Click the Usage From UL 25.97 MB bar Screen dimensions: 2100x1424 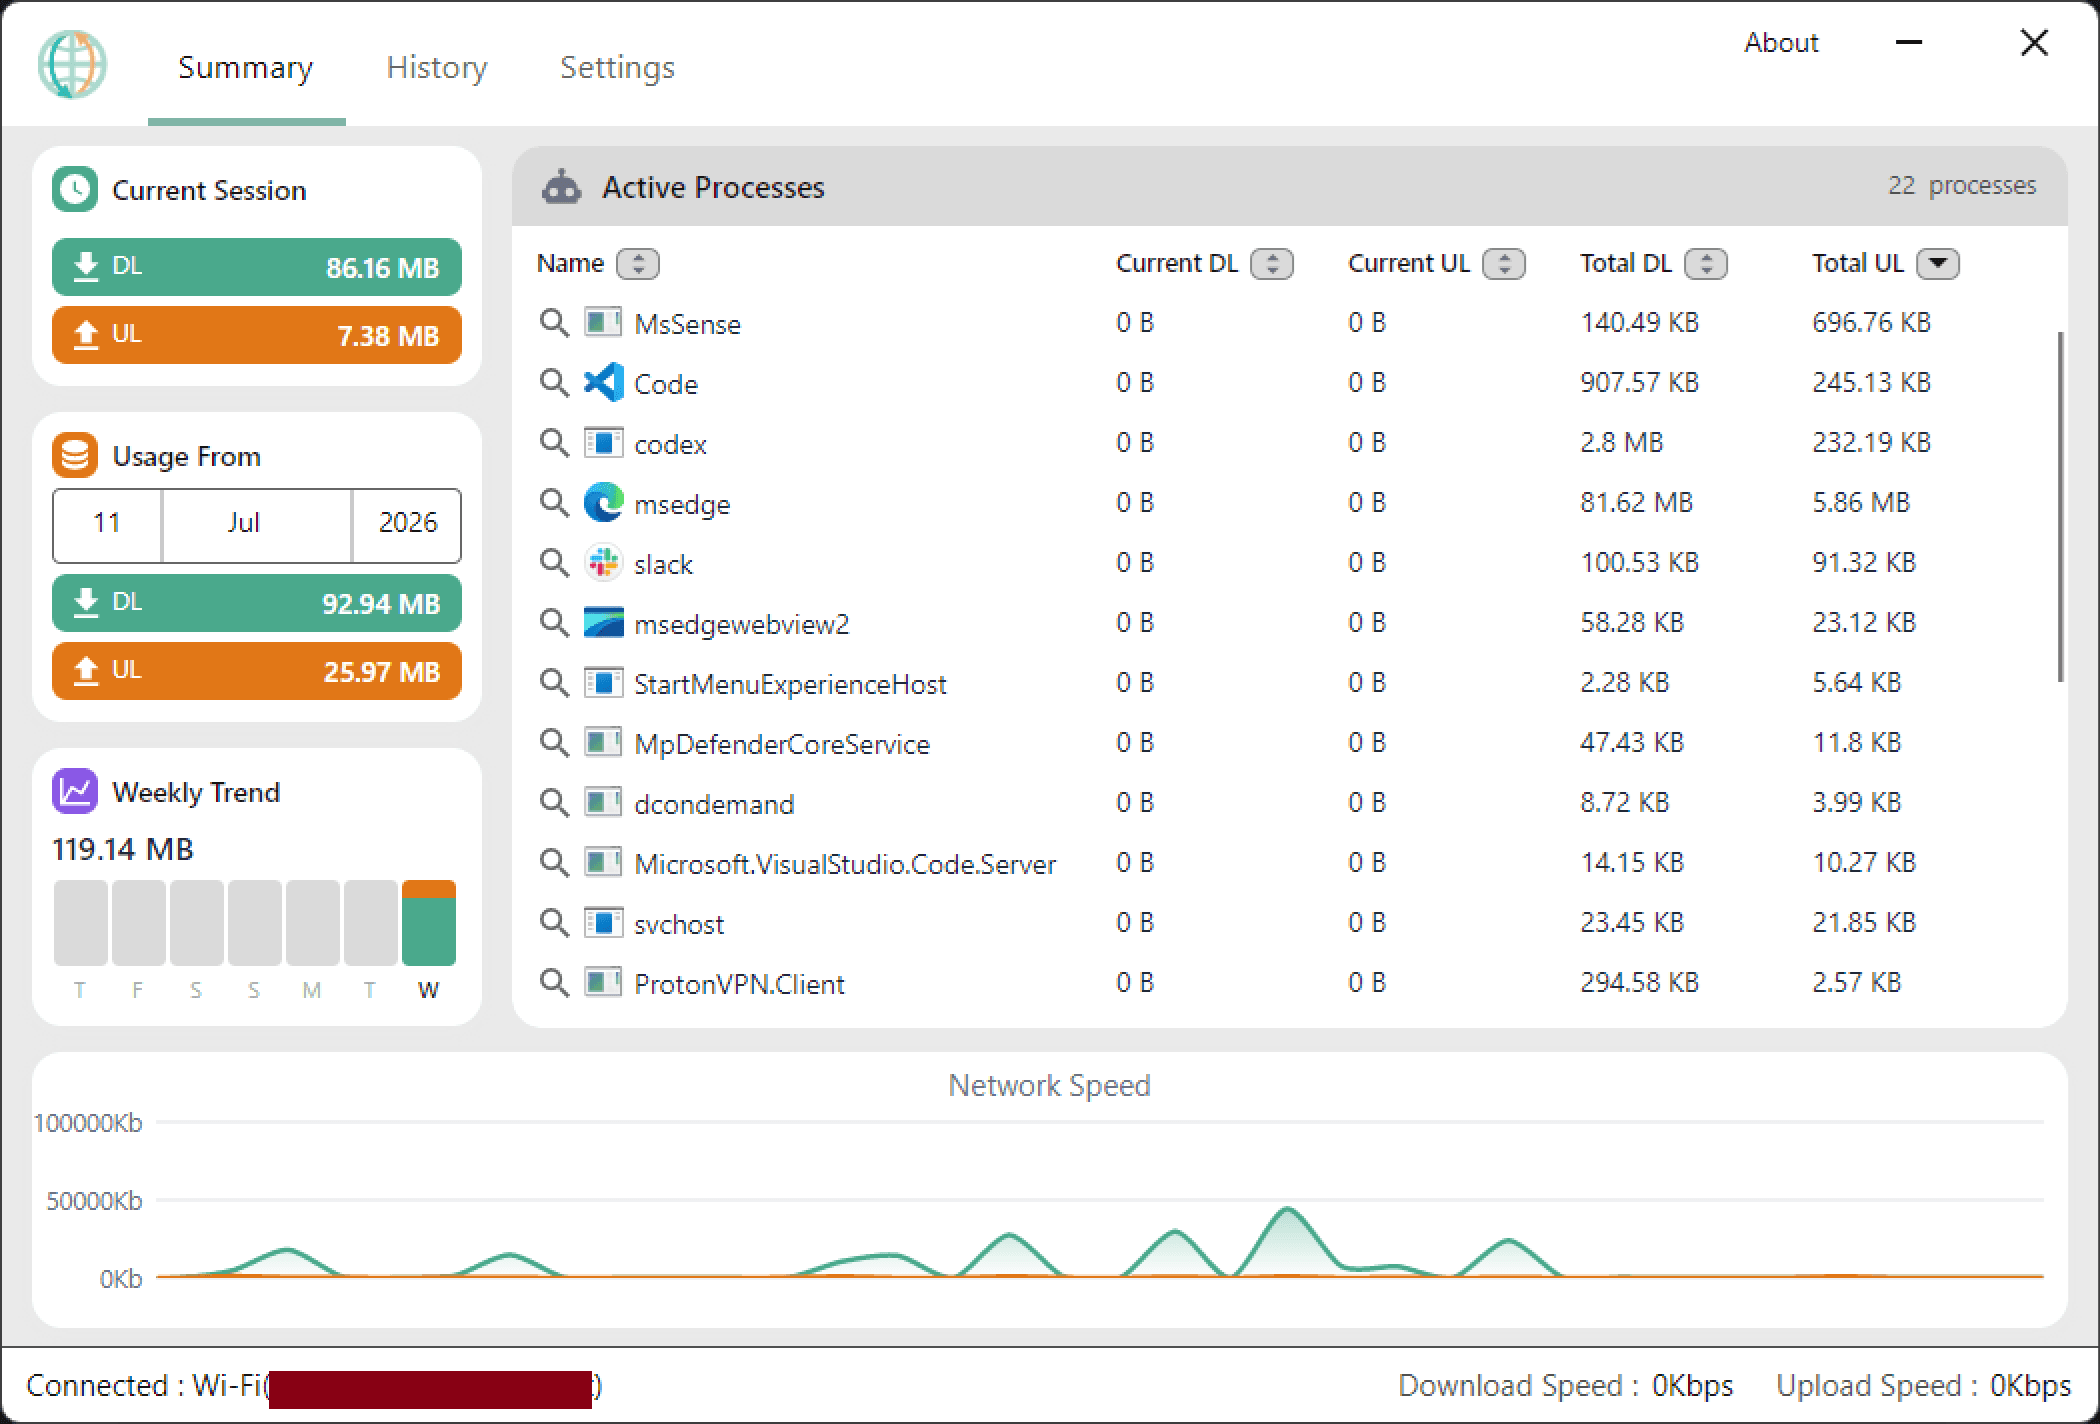click(x=257, y=671)
